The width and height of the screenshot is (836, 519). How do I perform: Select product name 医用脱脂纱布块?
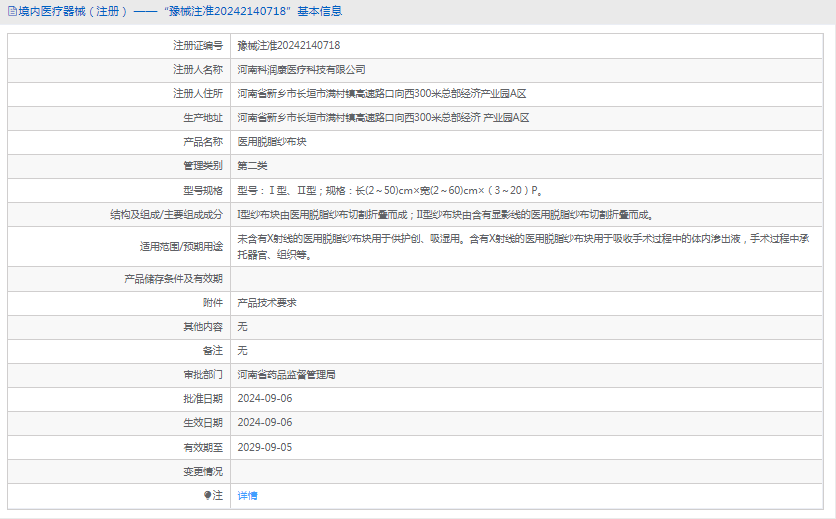272,141
